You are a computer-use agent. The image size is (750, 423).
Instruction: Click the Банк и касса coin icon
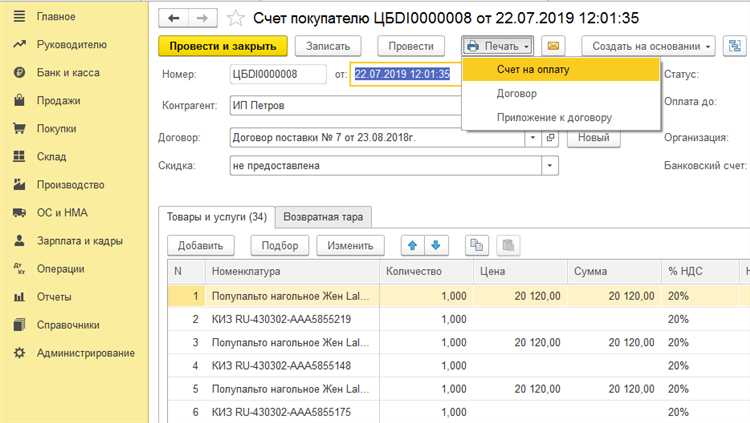coord(19,73)
